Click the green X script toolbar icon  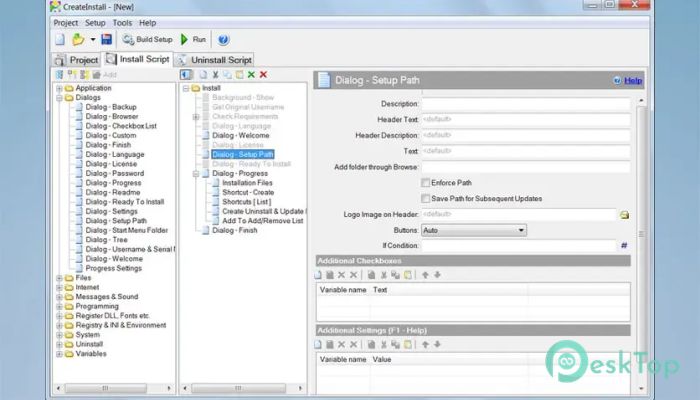[x=251, y=75]
